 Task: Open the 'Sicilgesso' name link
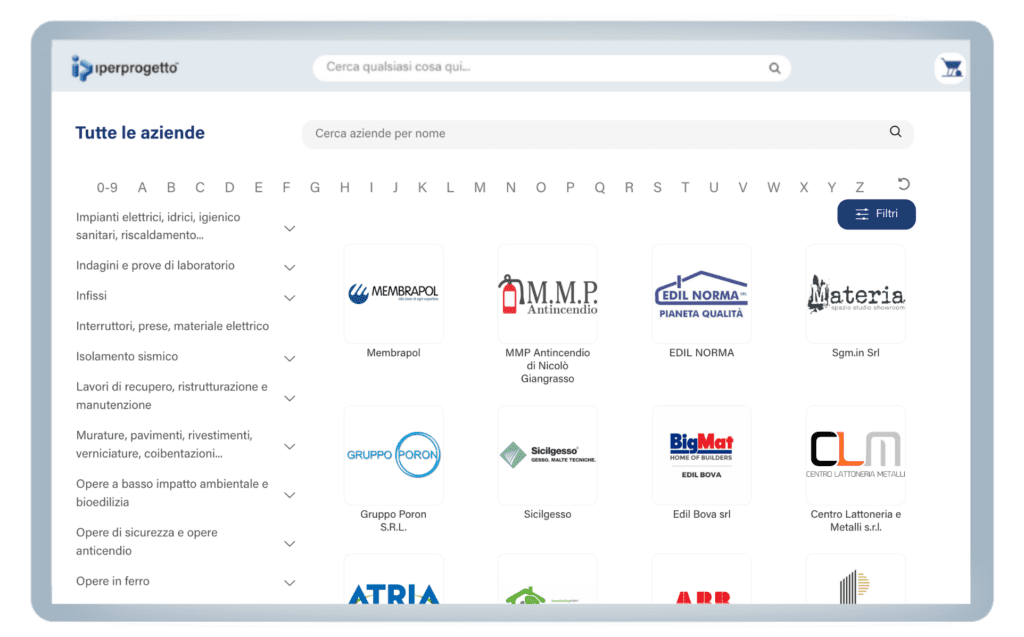(547, 514)
